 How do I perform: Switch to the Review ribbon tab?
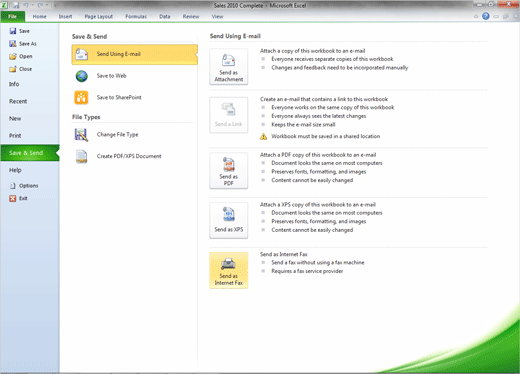(x=191, y=16)
